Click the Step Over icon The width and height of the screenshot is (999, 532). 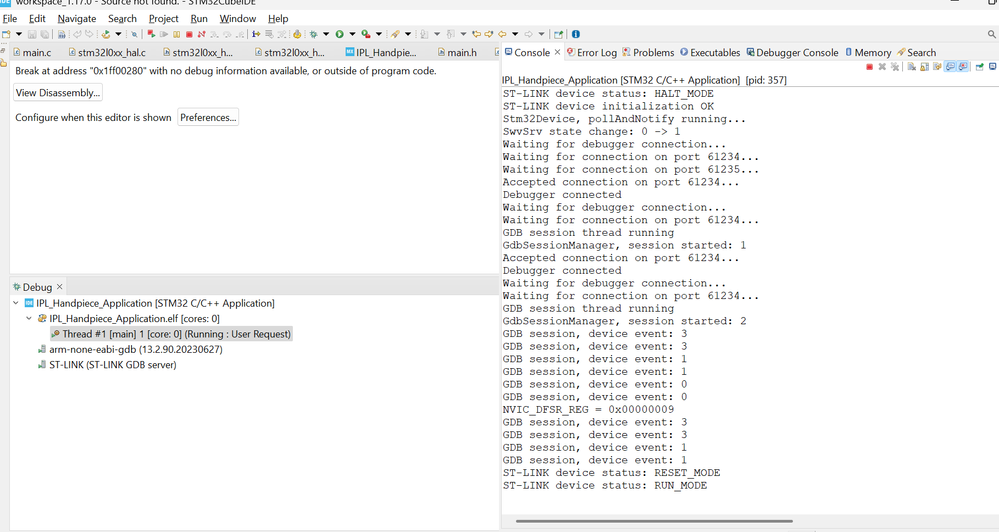[227, 34]
